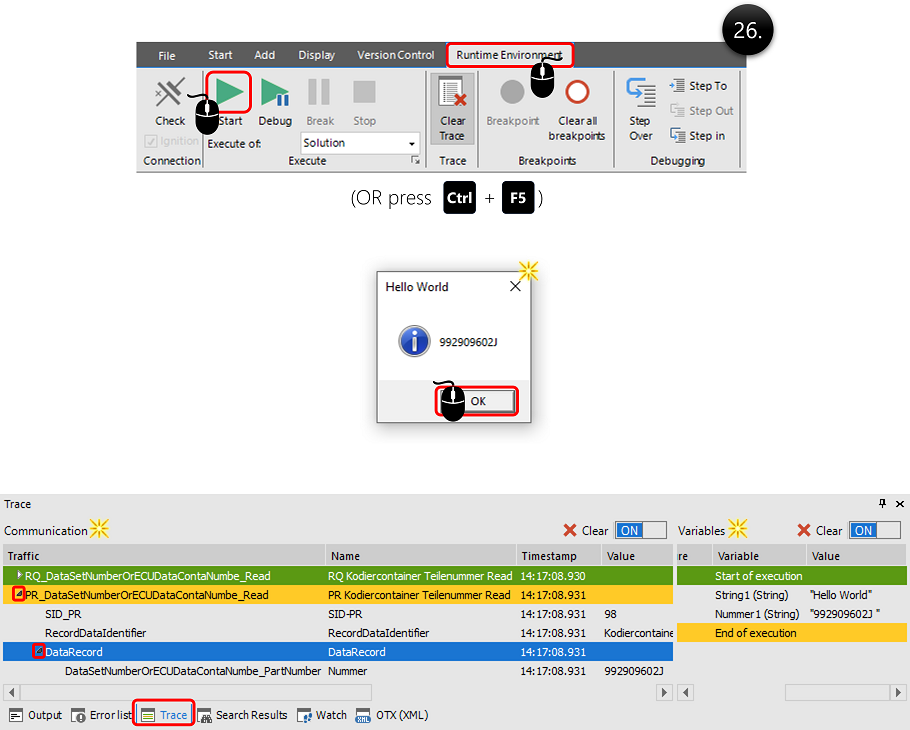Click the Clear Trace icon
This screenshot has height=730, width=910.
pyautogui.click(x=452, y=95)
